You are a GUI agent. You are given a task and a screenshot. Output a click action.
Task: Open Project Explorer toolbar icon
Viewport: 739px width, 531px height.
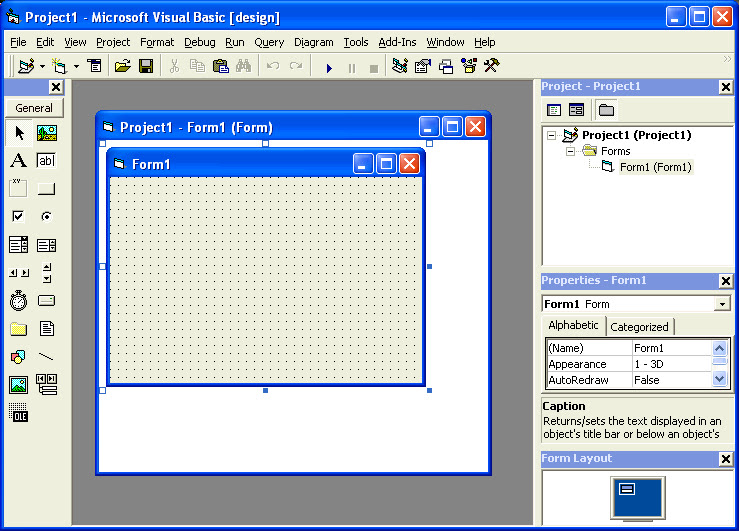pyautogui.click(x=400, y=66)
